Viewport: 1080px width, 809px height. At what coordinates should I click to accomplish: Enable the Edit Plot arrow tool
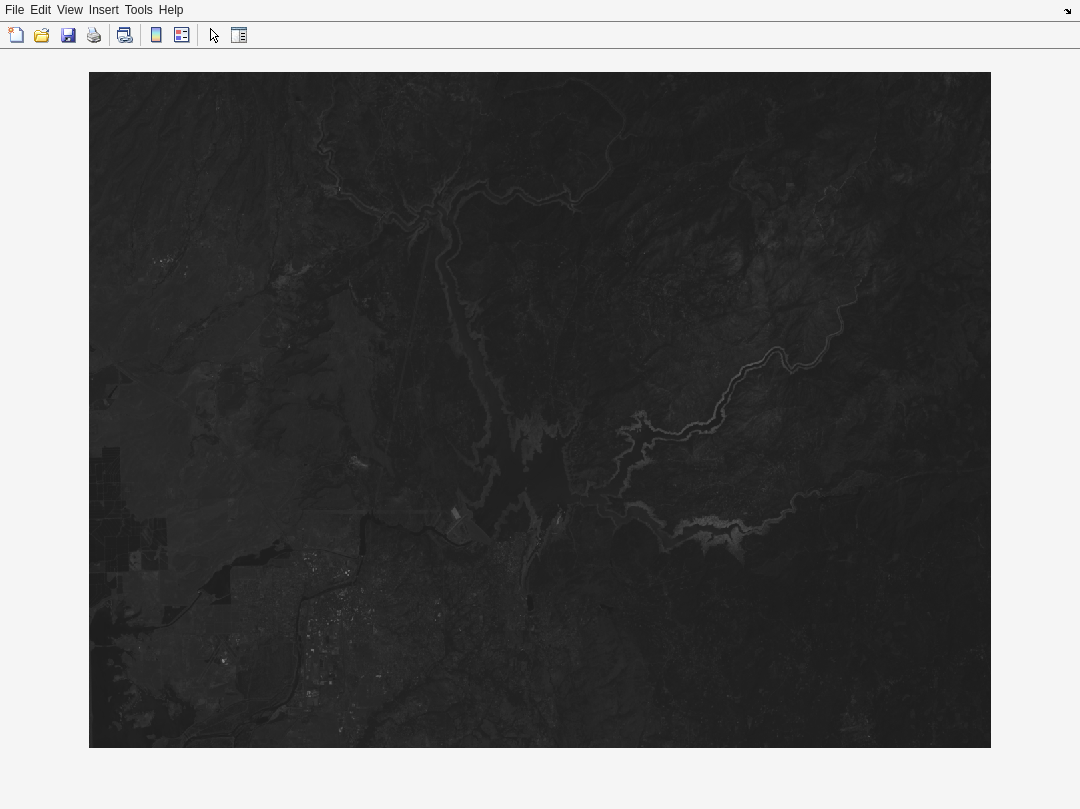point(213,35)
